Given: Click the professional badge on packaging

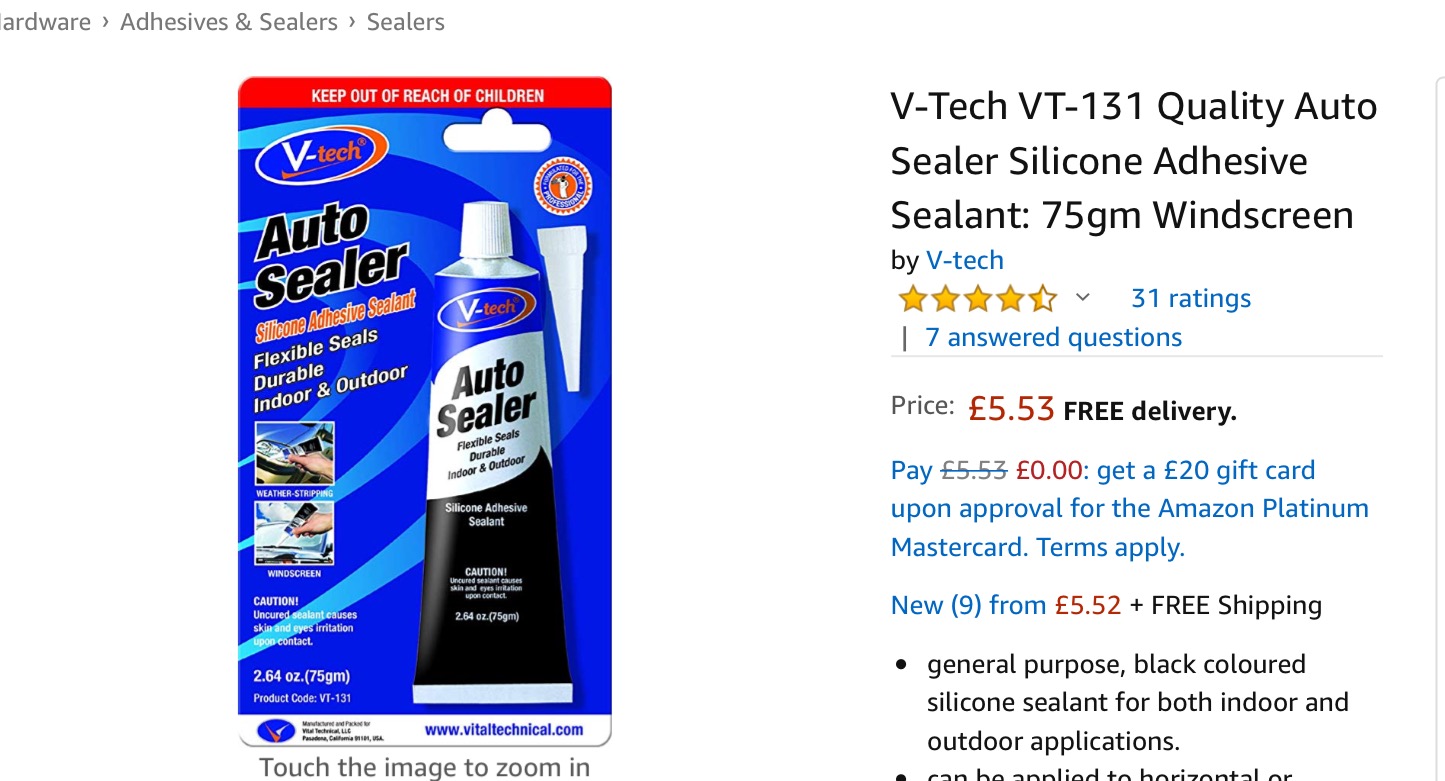Looking at the screenshot, I should click(x=562, y=184).
